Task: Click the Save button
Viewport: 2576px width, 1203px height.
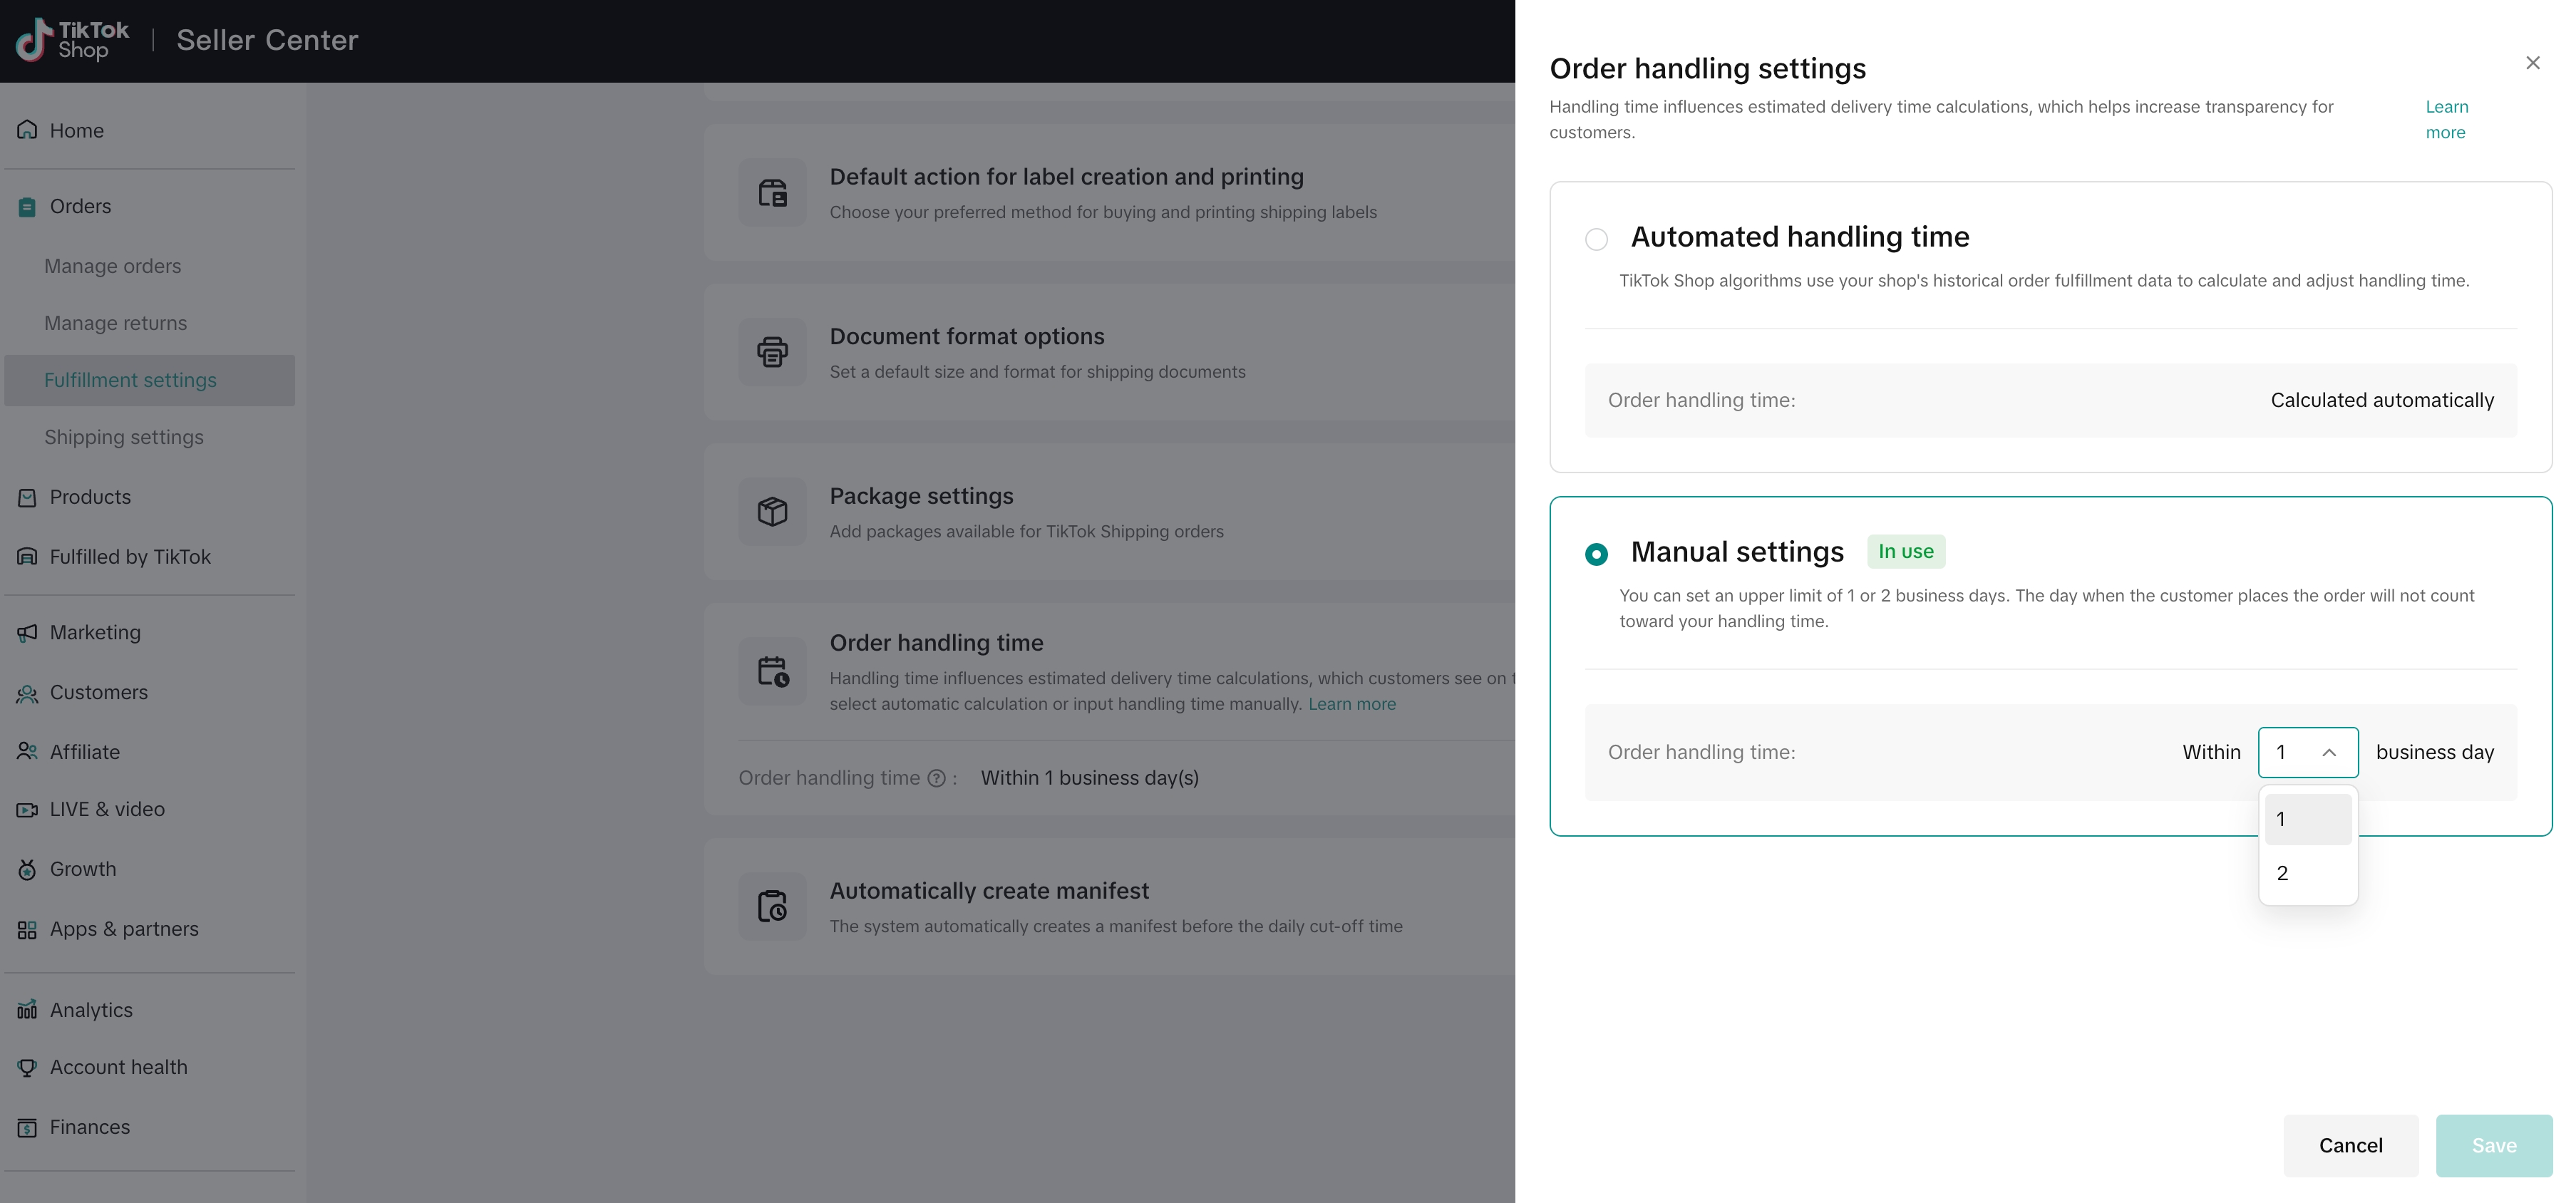Action: click(x=2493, y=1146)
